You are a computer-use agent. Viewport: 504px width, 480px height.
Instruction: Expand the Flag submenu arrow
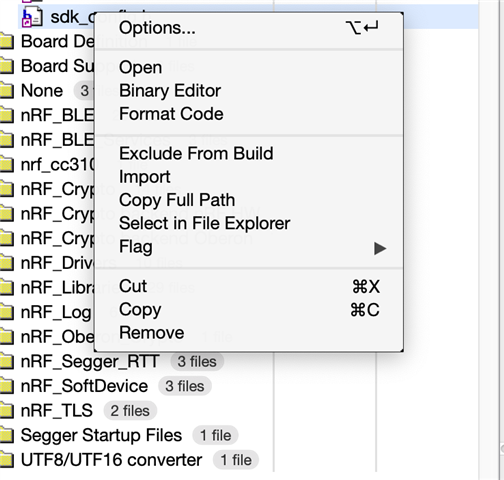click(380, 248)
